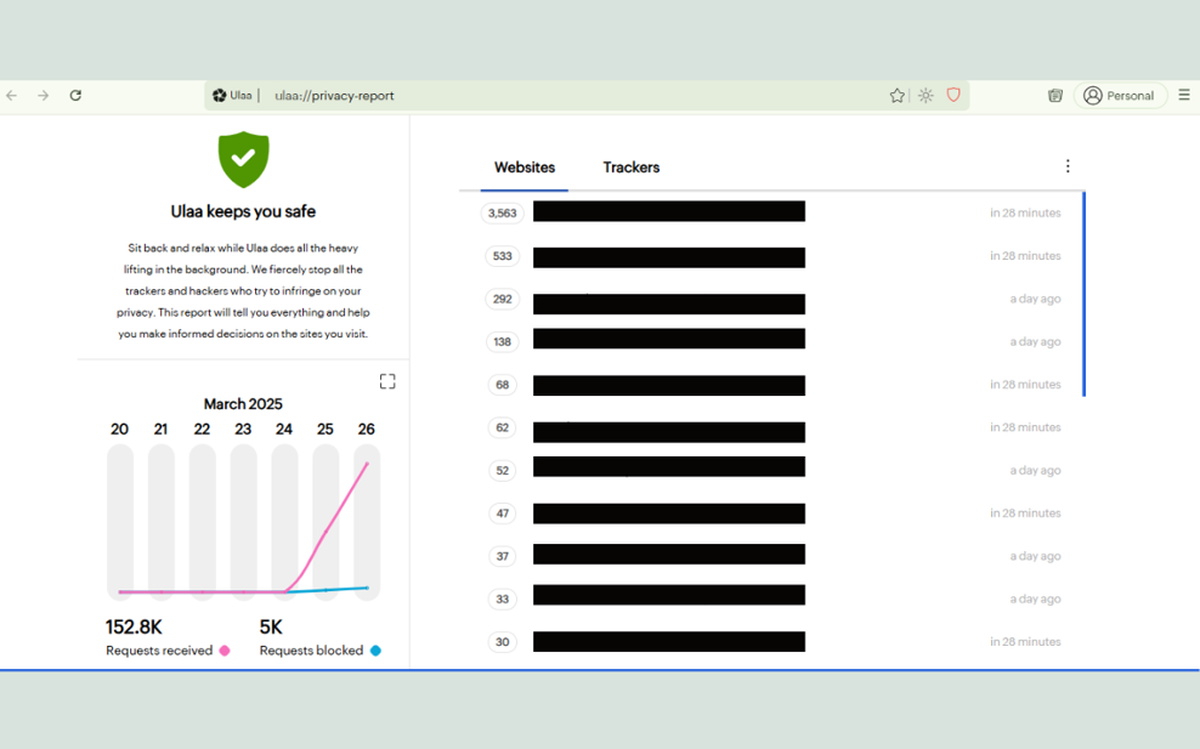Select the website row with 62 count

pyautogui.click(x=771, y=428)
